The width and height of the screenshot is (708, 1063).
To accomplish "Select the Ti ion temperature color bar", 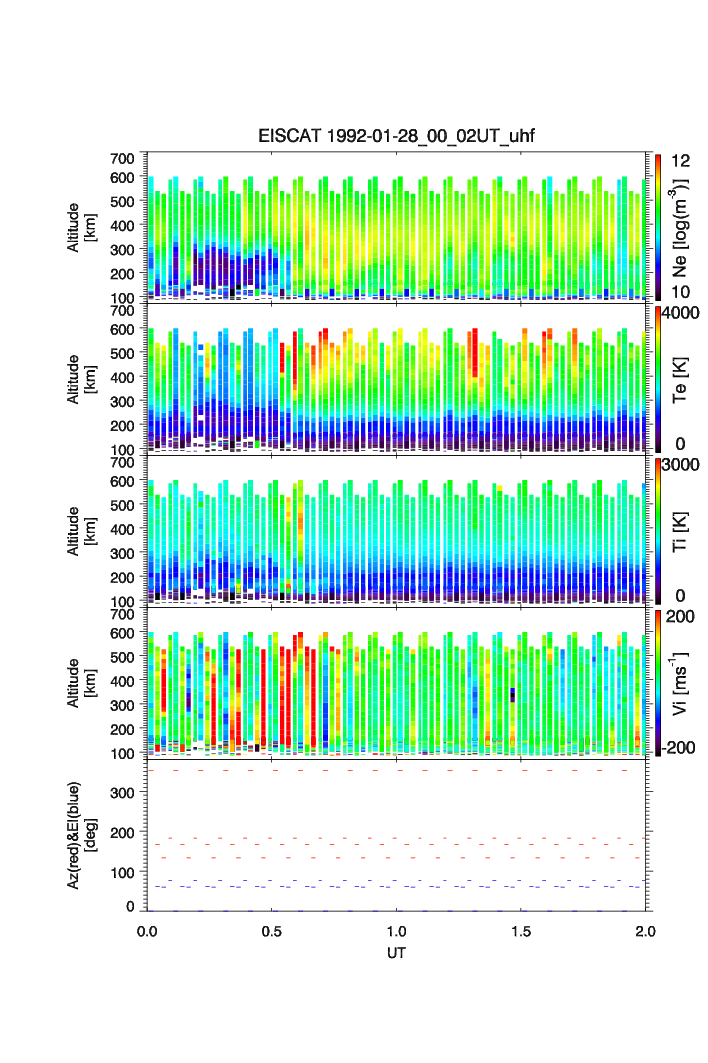I will pyautogui.click(x=658, y=530).
